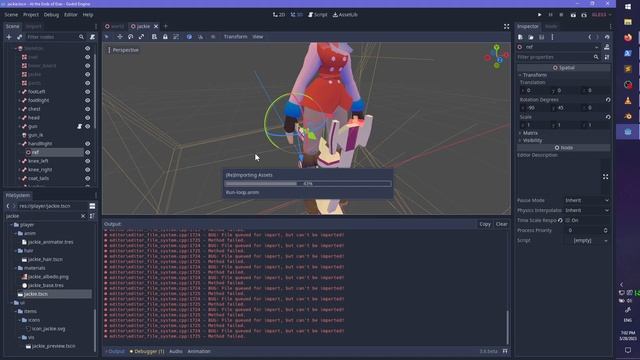The image size is (640, 360).
Task: Click the Filter properties search field
Action: coord(558,57)
